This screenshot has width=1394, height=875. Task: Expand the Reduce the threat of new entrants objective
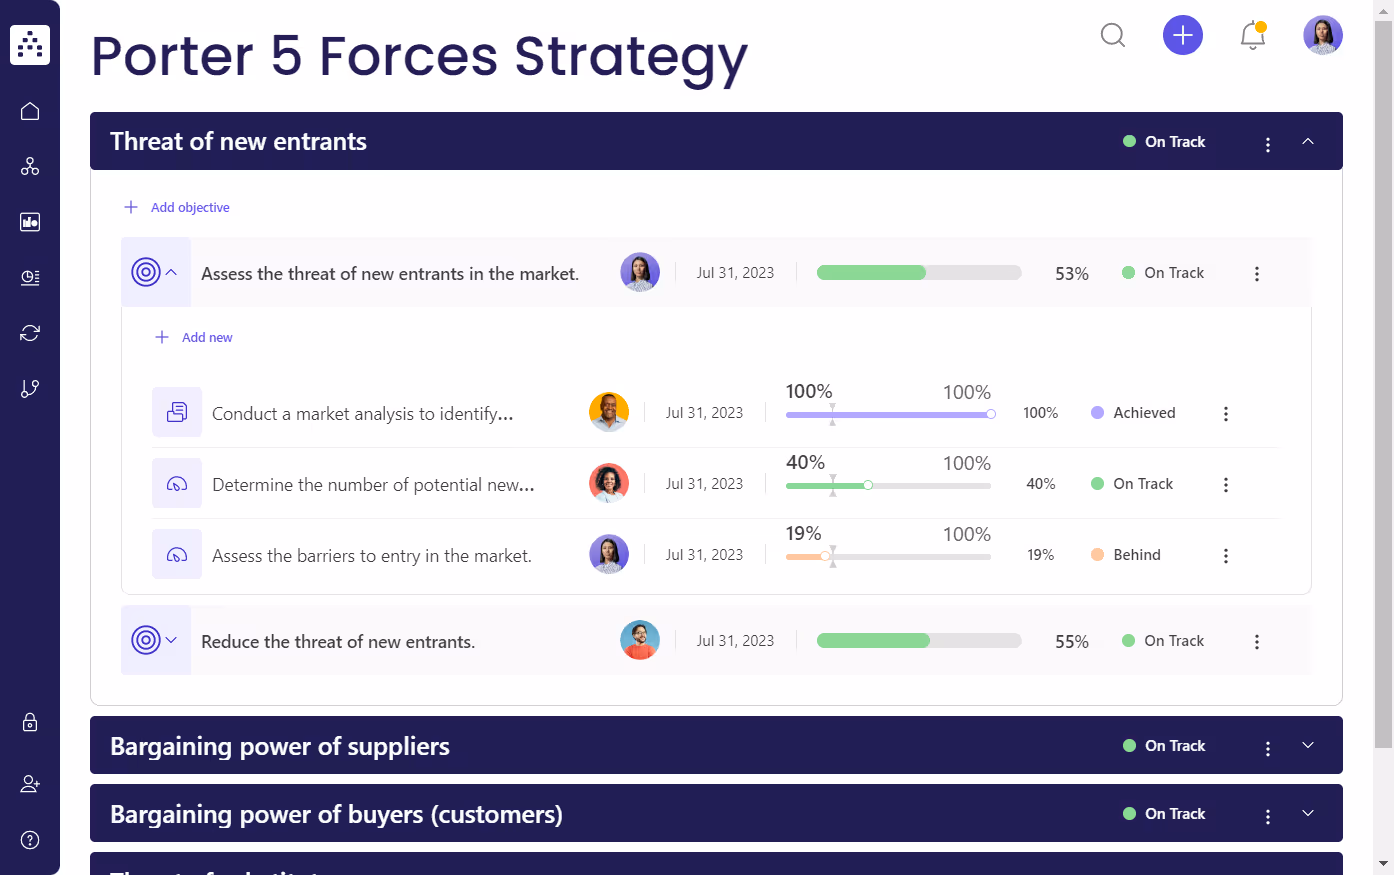173,640
